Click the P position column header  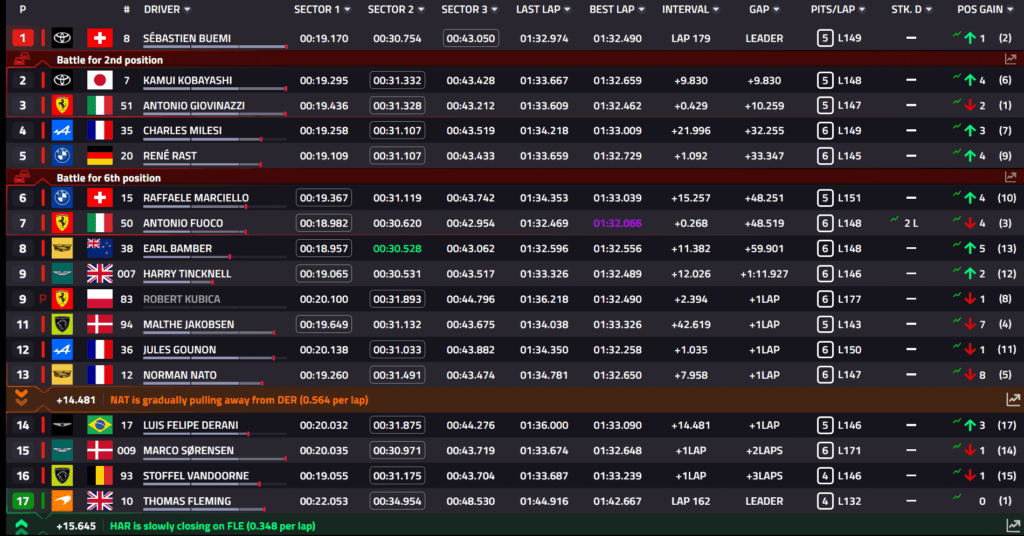tap(23, 10)
